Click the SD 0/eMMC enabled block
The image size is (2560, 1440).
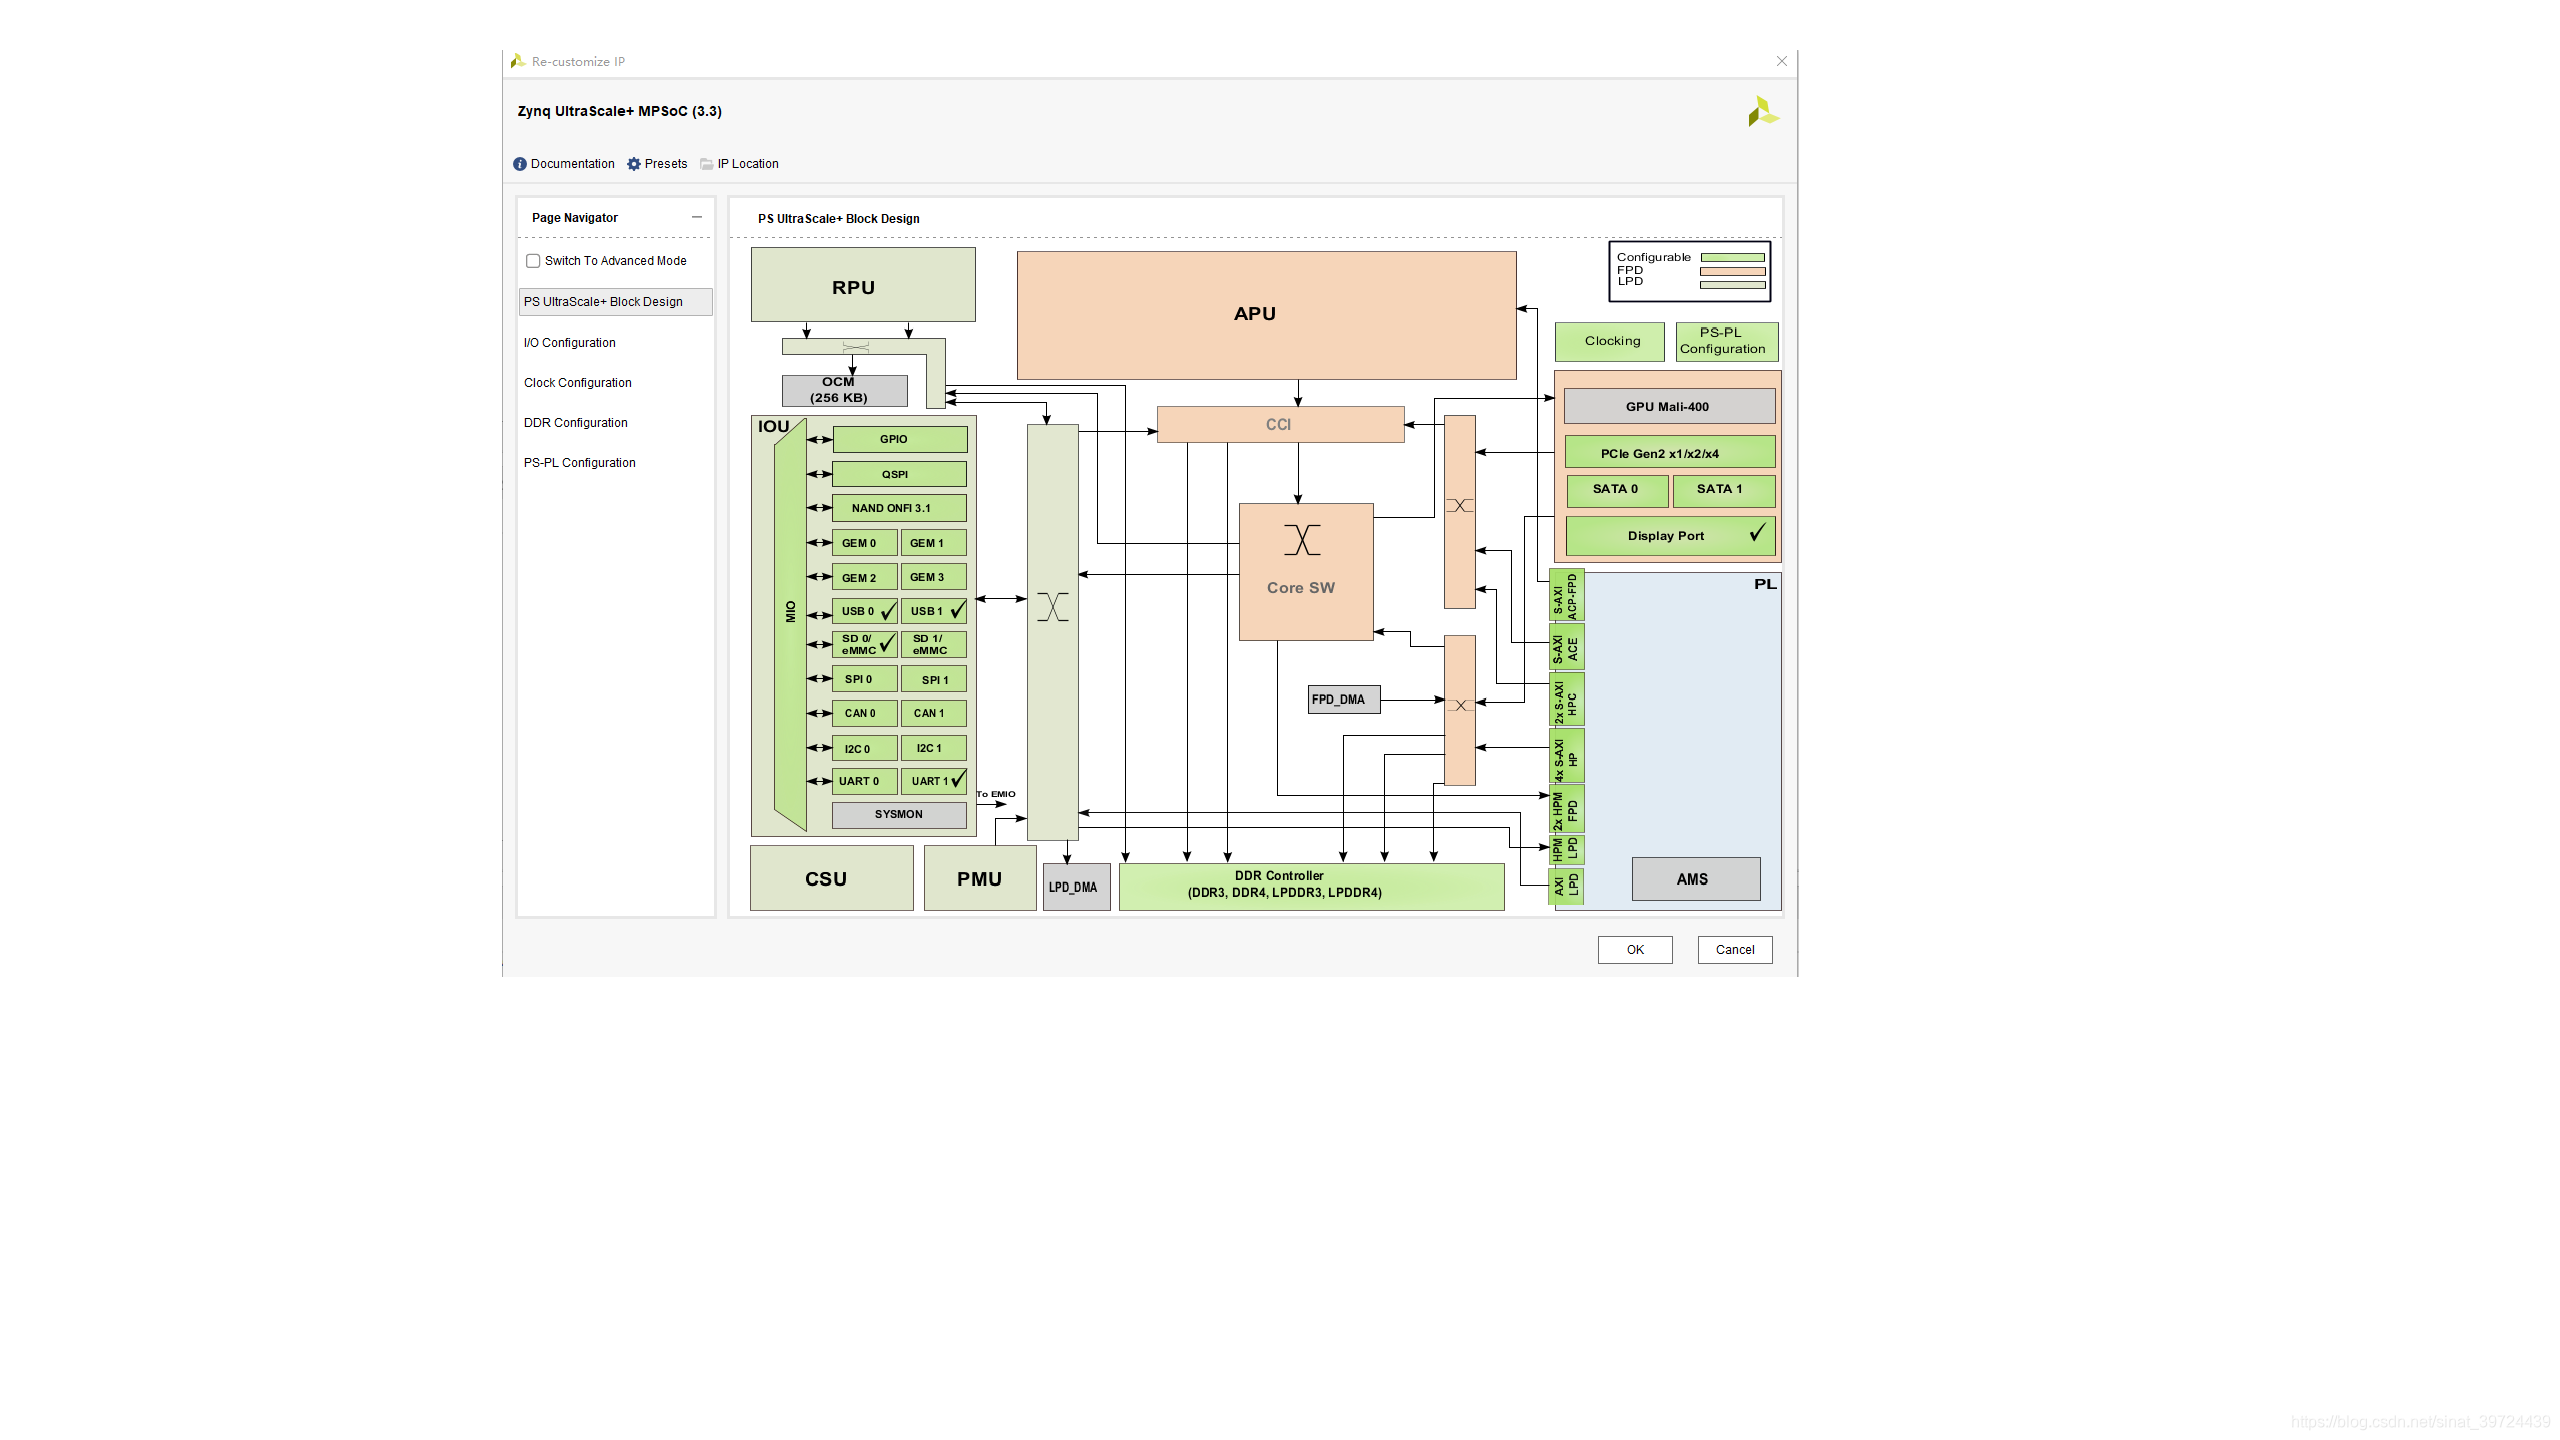point(864,644)
